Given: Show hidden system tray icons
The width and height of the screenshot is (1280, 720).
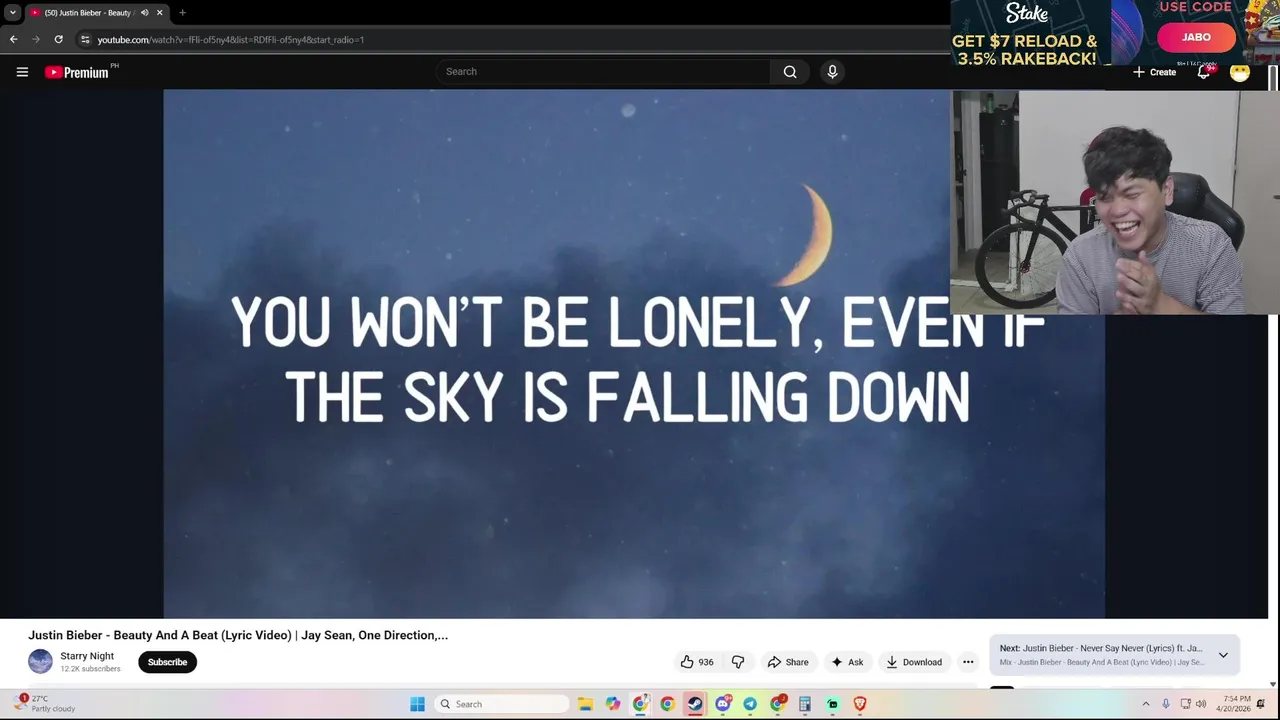Looking at the screenshot, I should coord(1145,704).
